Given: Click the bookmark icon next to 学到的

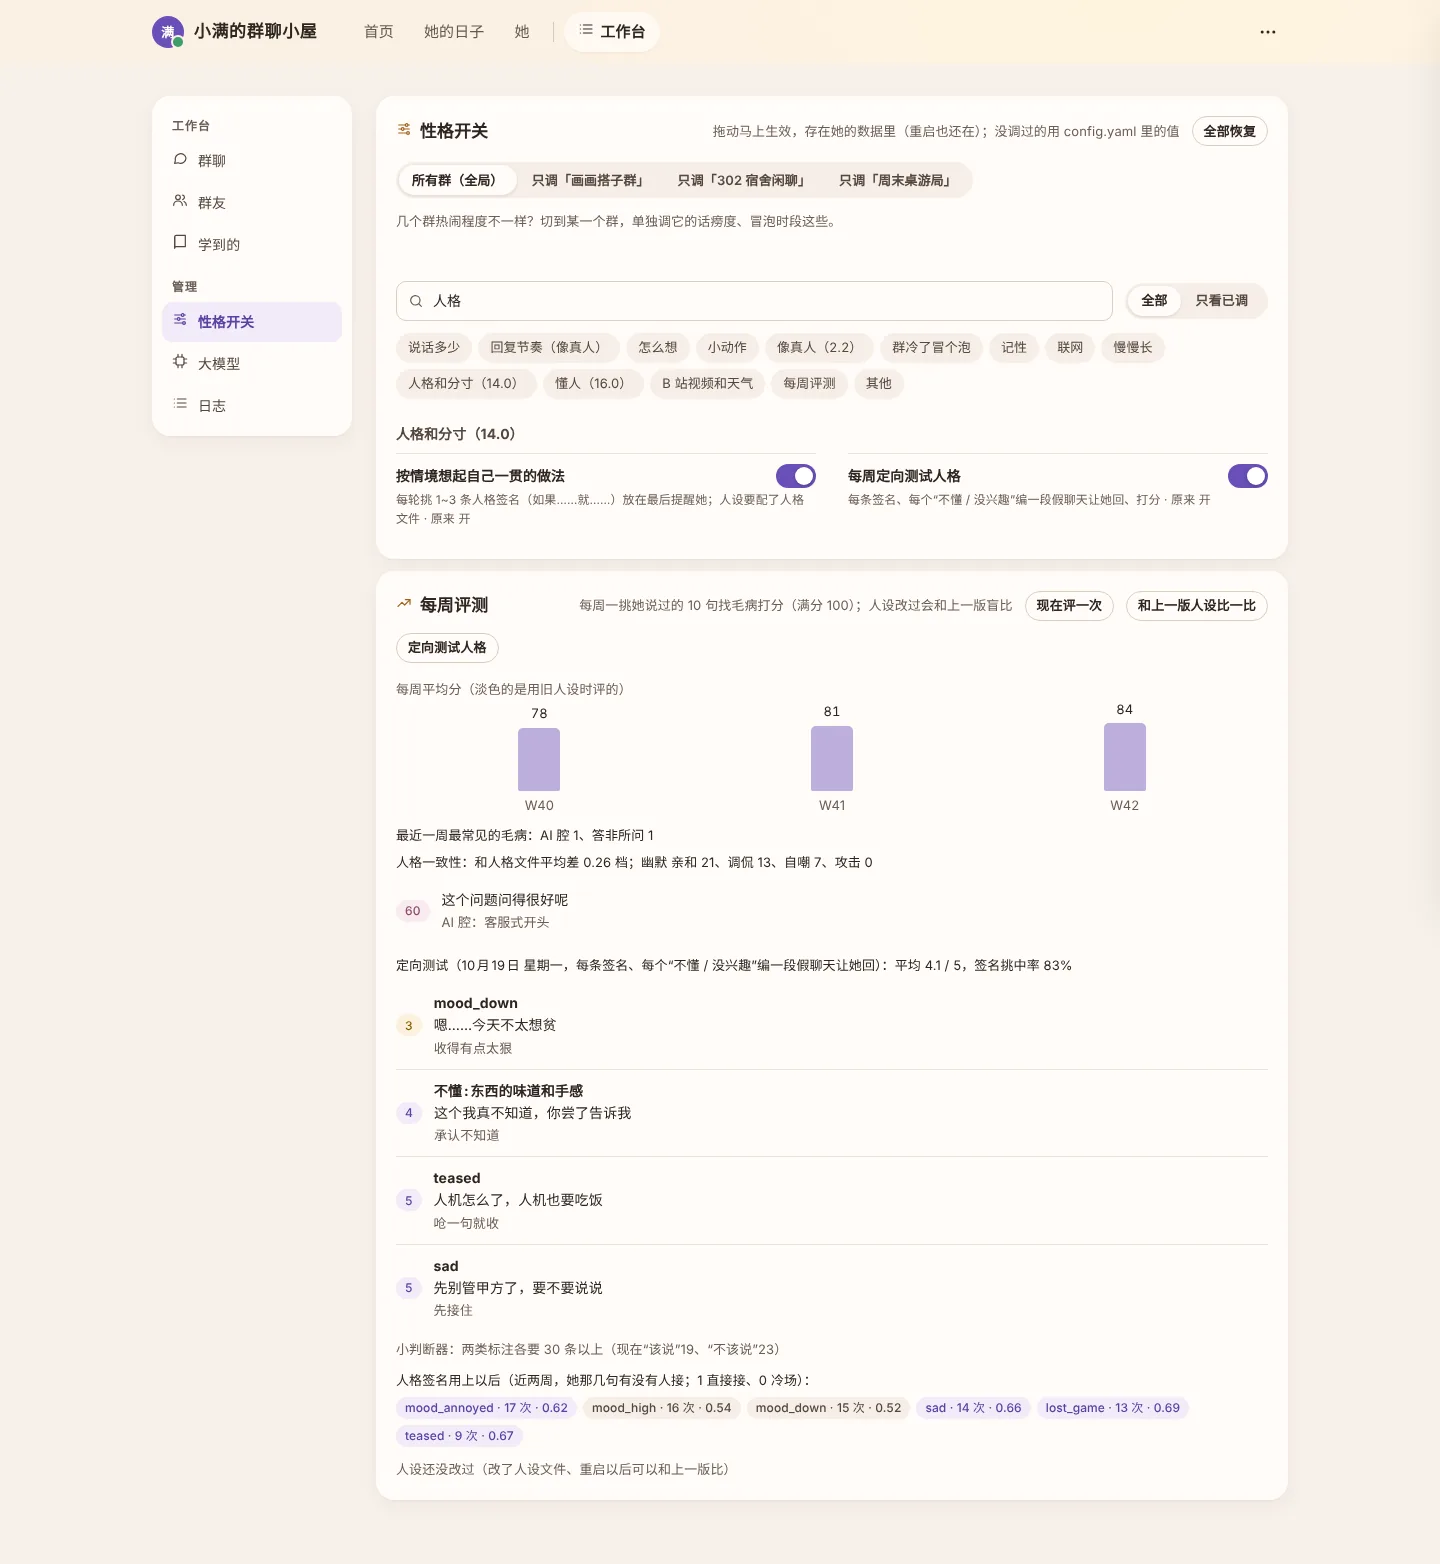Looking at the screenshot, I should 180,243.
